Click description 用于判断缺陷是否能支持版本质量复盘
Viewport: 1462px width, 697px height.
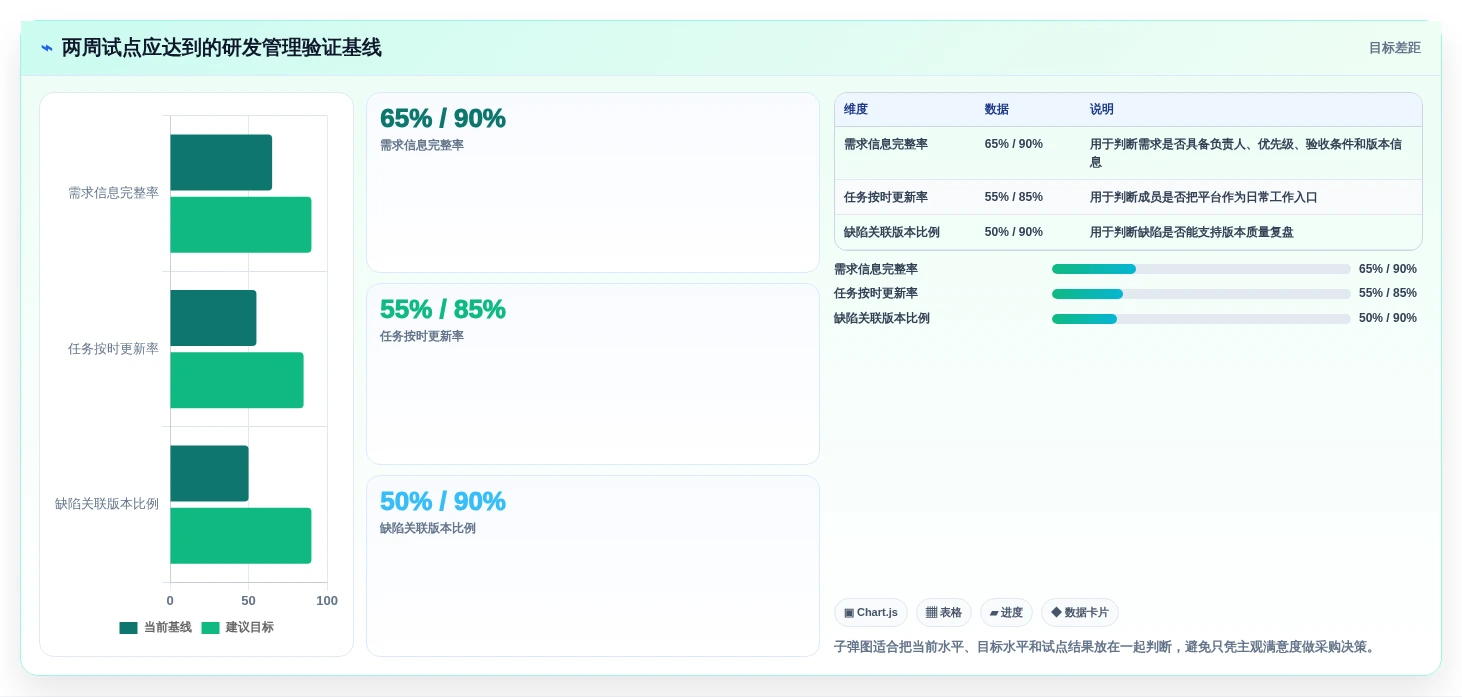(x=1192, y=232)
